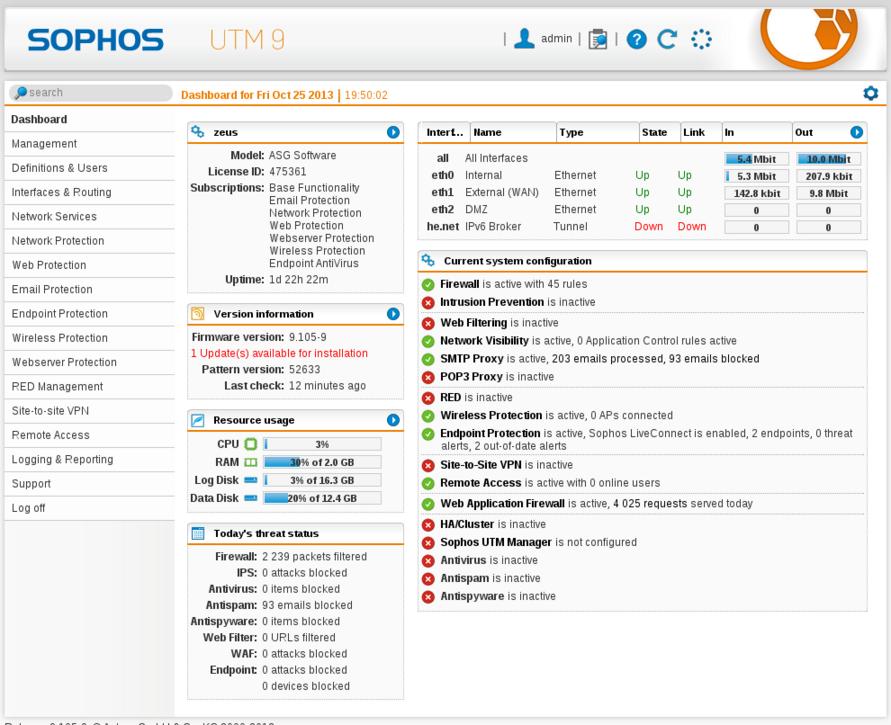Click the Uptime value 1d 22h 22m
This screenshot has width=891, height=725.
(x=298, y=280)
